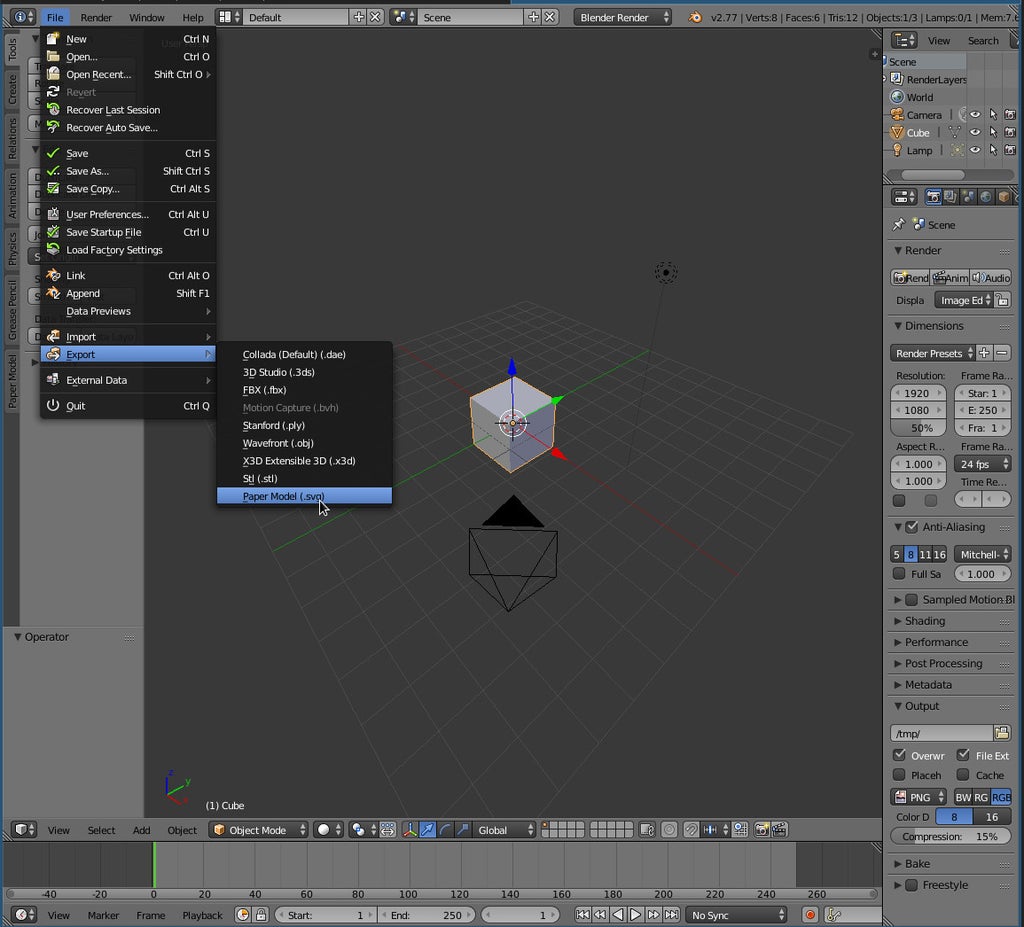
Task: Toggle Cube restrict-render camera icon
Action: [x=1011, y=133]
